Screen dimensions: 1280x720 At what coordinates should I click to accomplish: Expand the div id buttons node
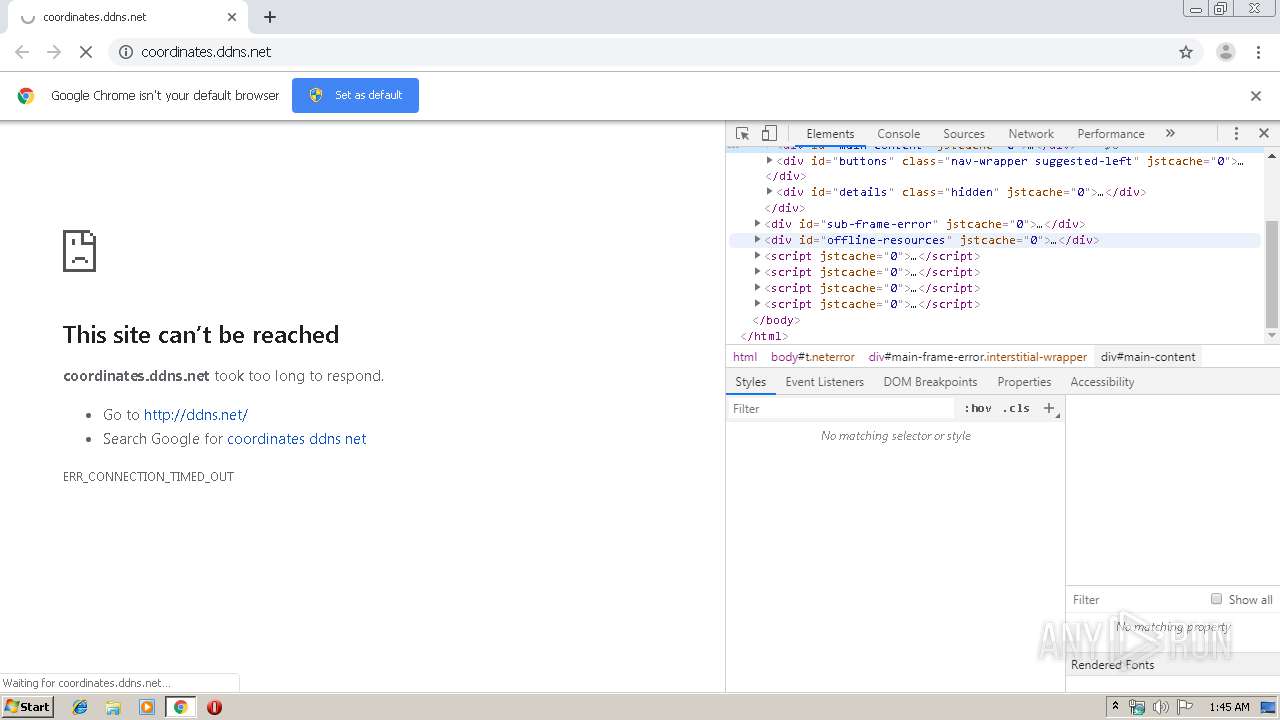click(769, 160)
